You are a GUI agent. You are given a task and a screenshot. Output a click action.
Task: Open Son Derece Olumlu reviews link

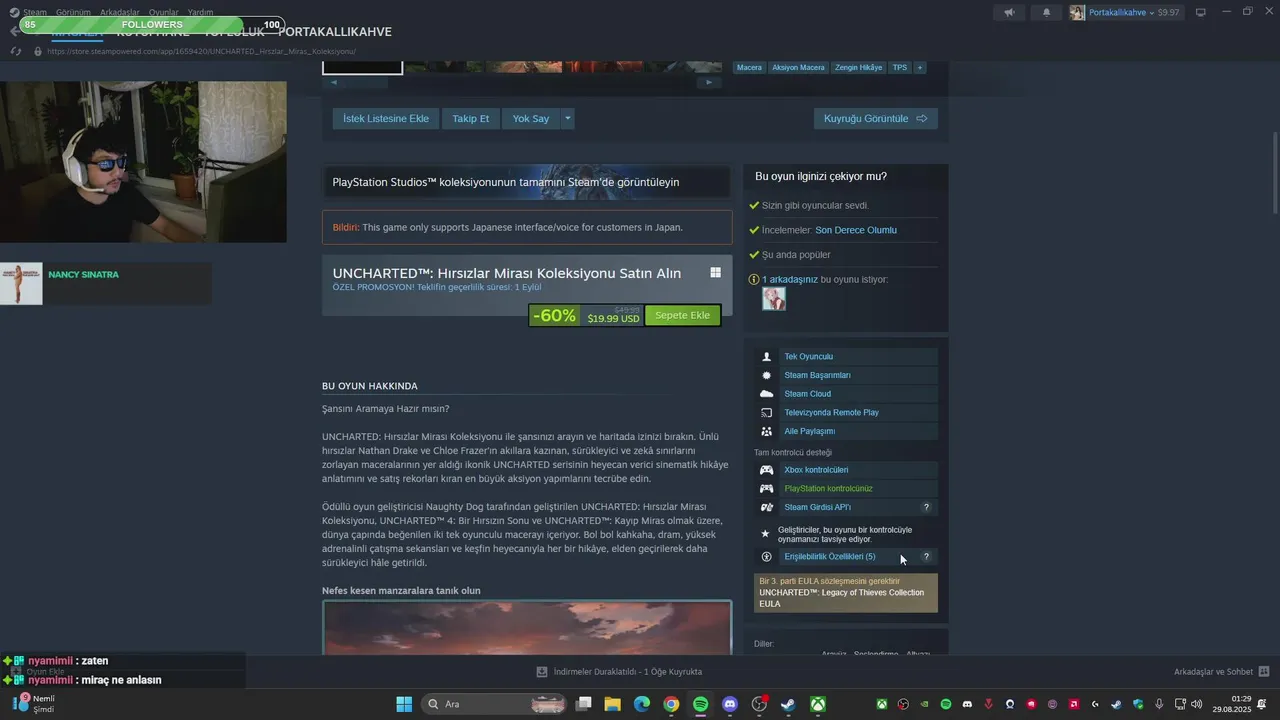coord(855,230)
